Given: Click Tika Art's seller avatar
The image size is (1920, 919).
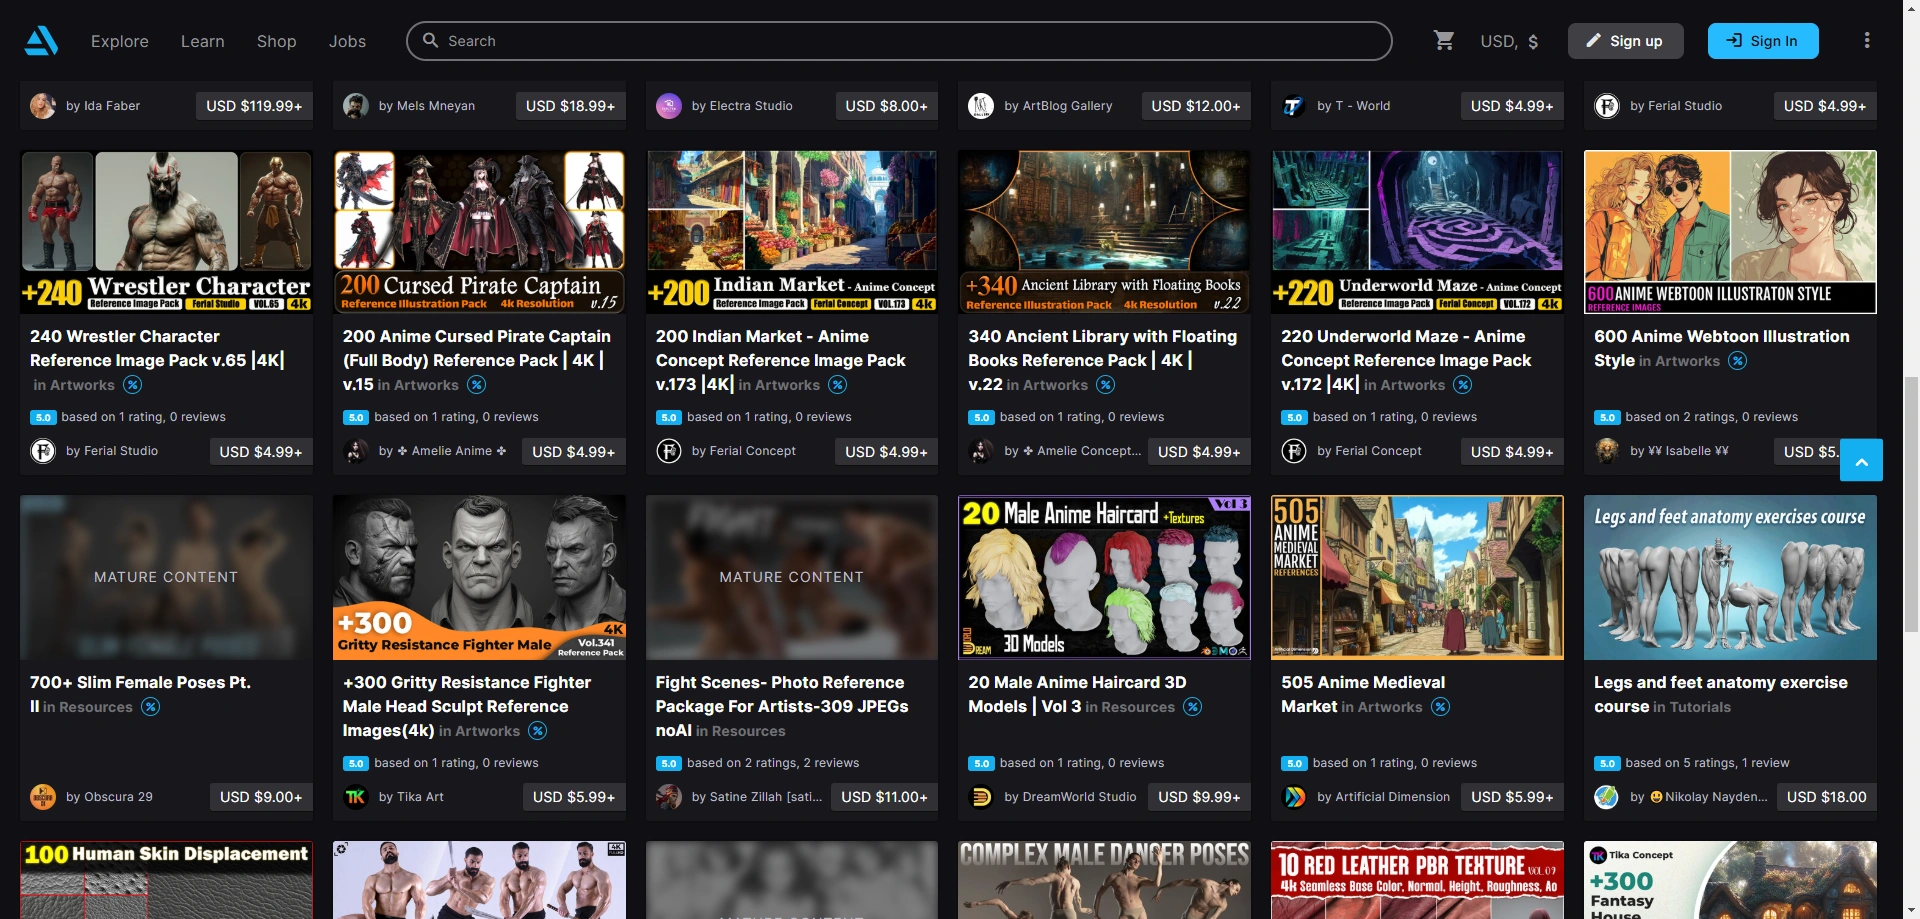Looking at the screenshot, I should 356,797.
